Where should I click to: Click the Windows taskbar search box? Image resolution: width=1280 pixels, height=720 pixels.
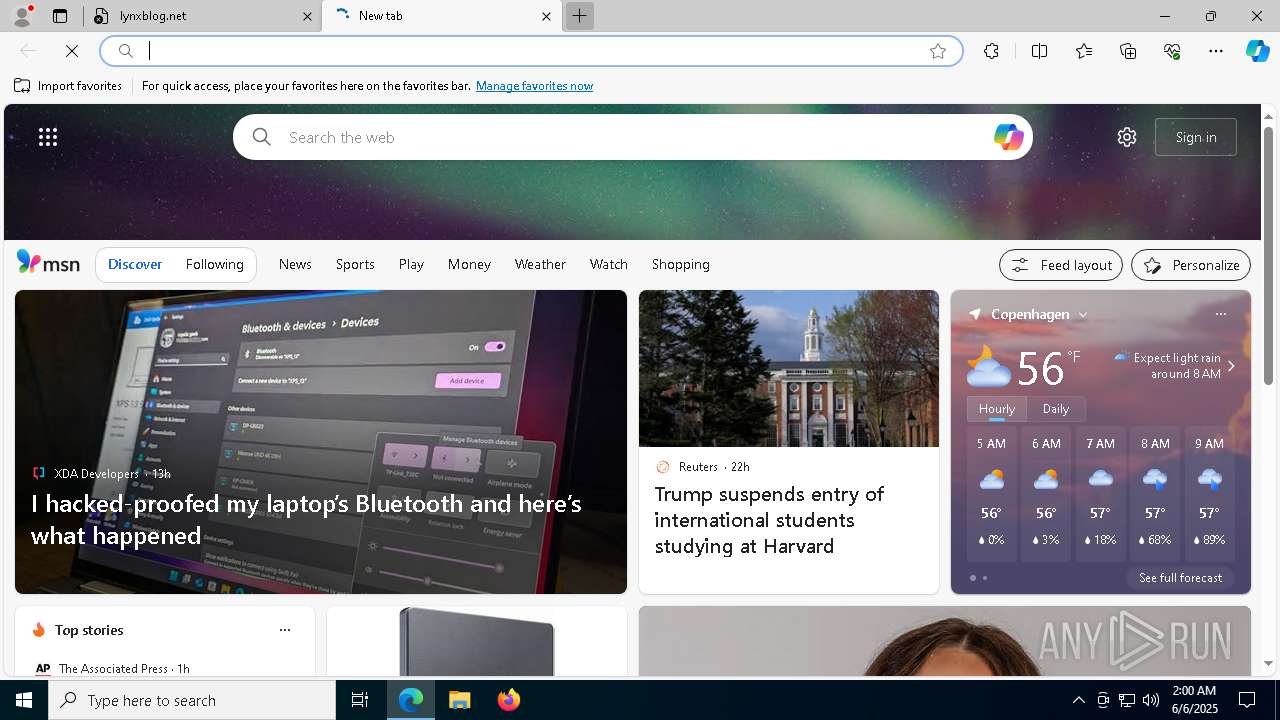192,700
